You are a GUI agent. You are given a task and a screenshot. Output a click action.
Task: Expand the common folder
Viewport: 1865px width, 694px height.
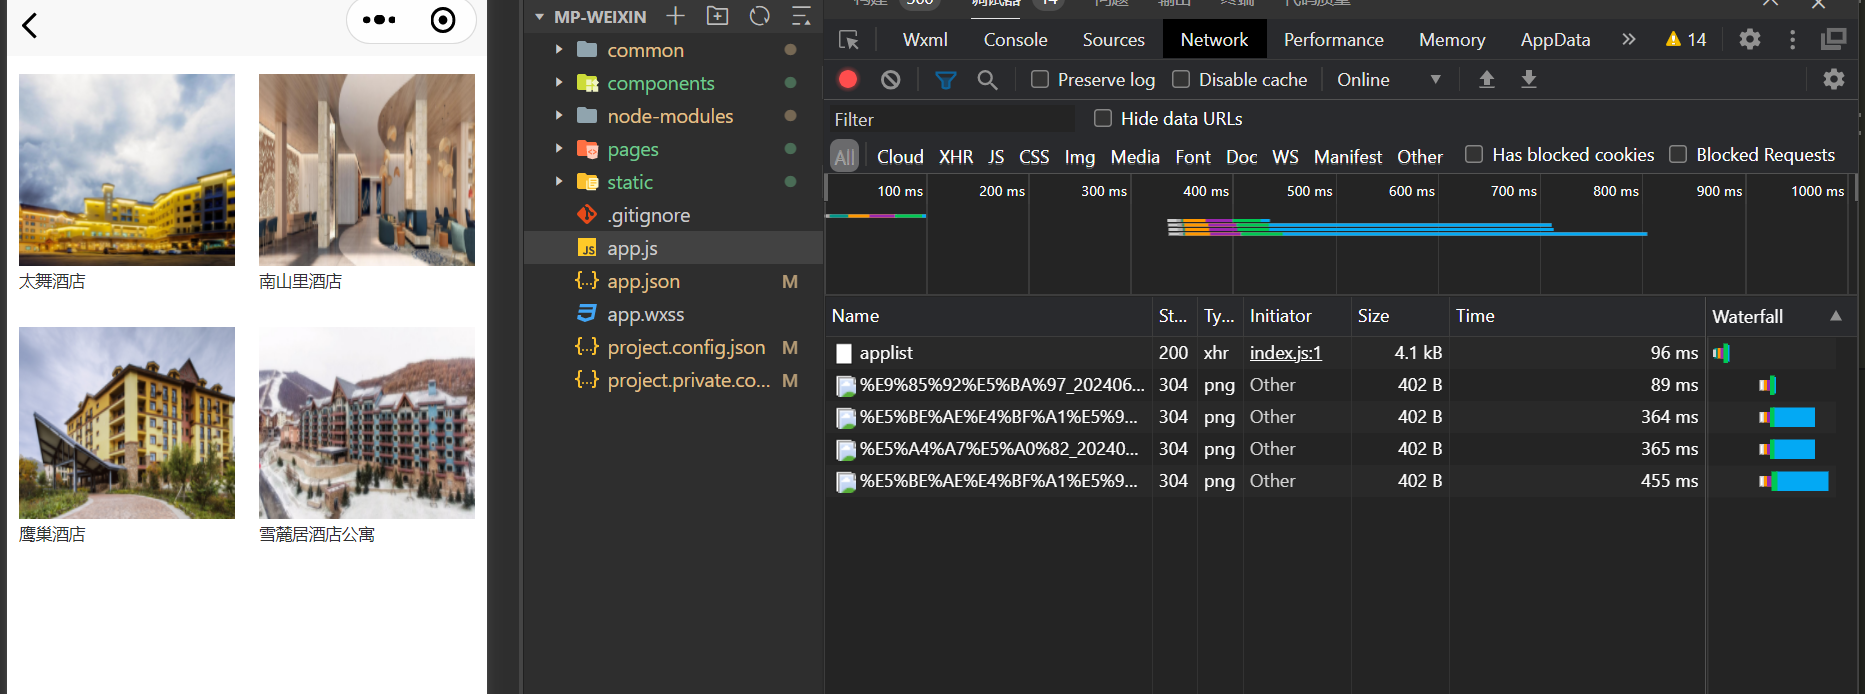tap(559, 50)
